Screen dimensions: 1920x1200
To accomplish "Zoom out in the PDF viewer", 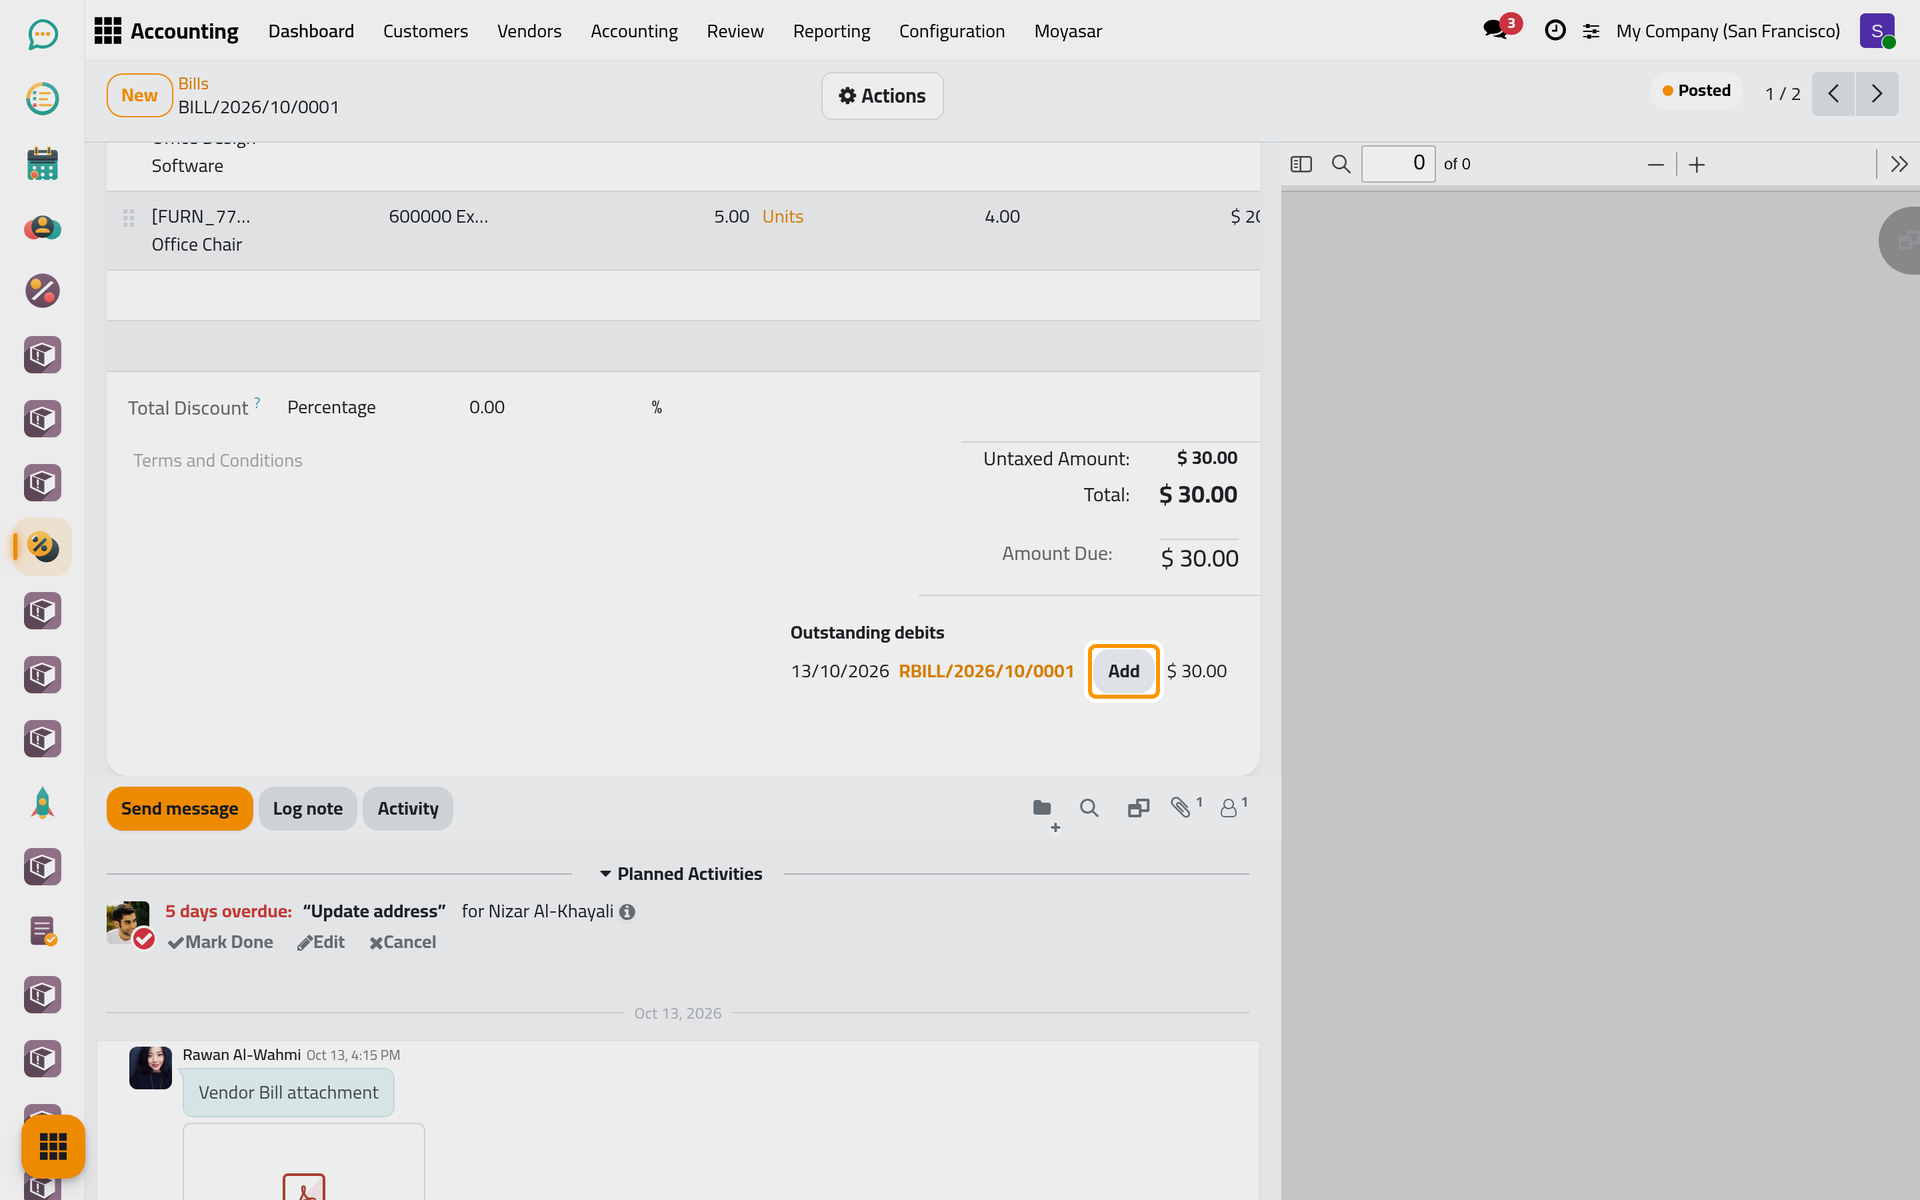I will (1656, 165).
